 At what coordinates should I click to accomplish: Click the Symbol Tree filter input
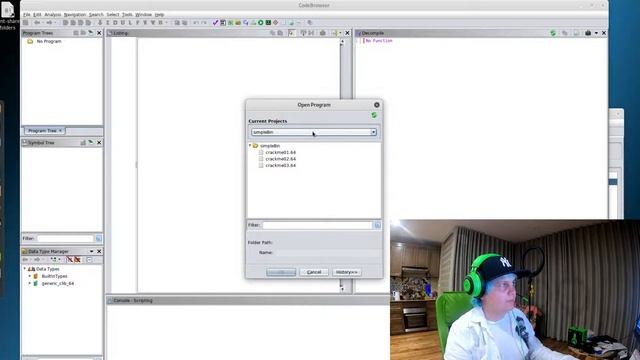(x=65, y=238)
